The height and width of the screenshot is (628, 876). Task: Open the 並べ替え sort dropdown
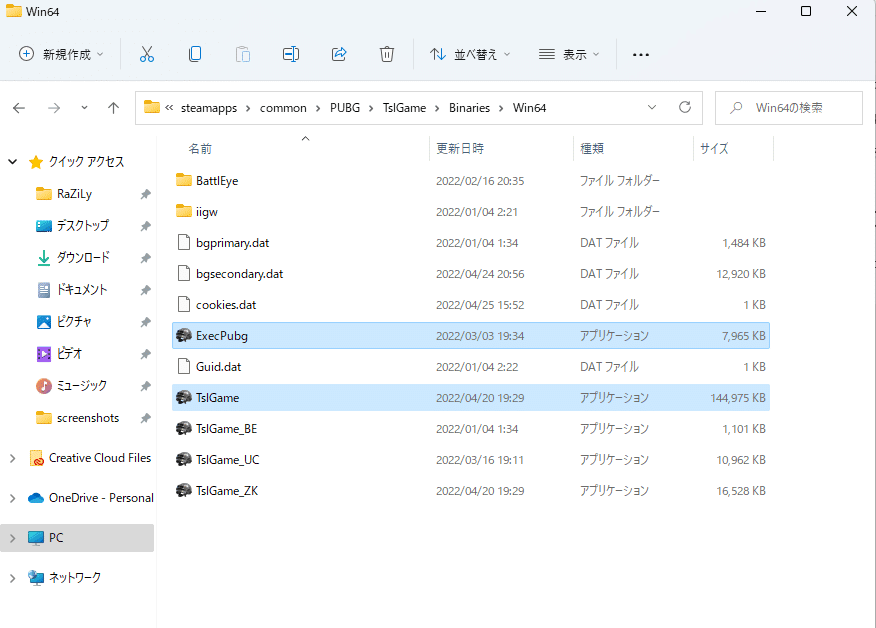(x=470, y=54)
